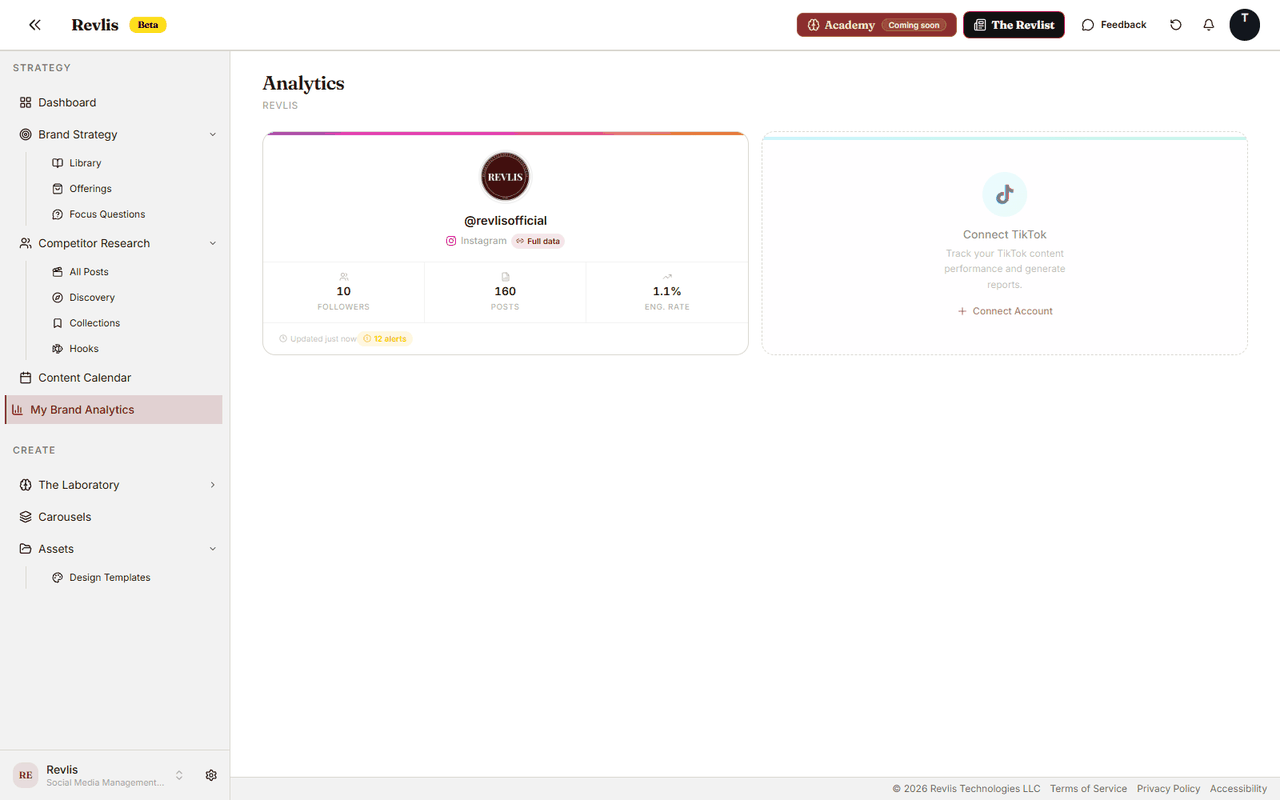The height and width of the screenshot is (800, 1280).
Task: Click the Revlis logo text
Action: tap(95, 25)
